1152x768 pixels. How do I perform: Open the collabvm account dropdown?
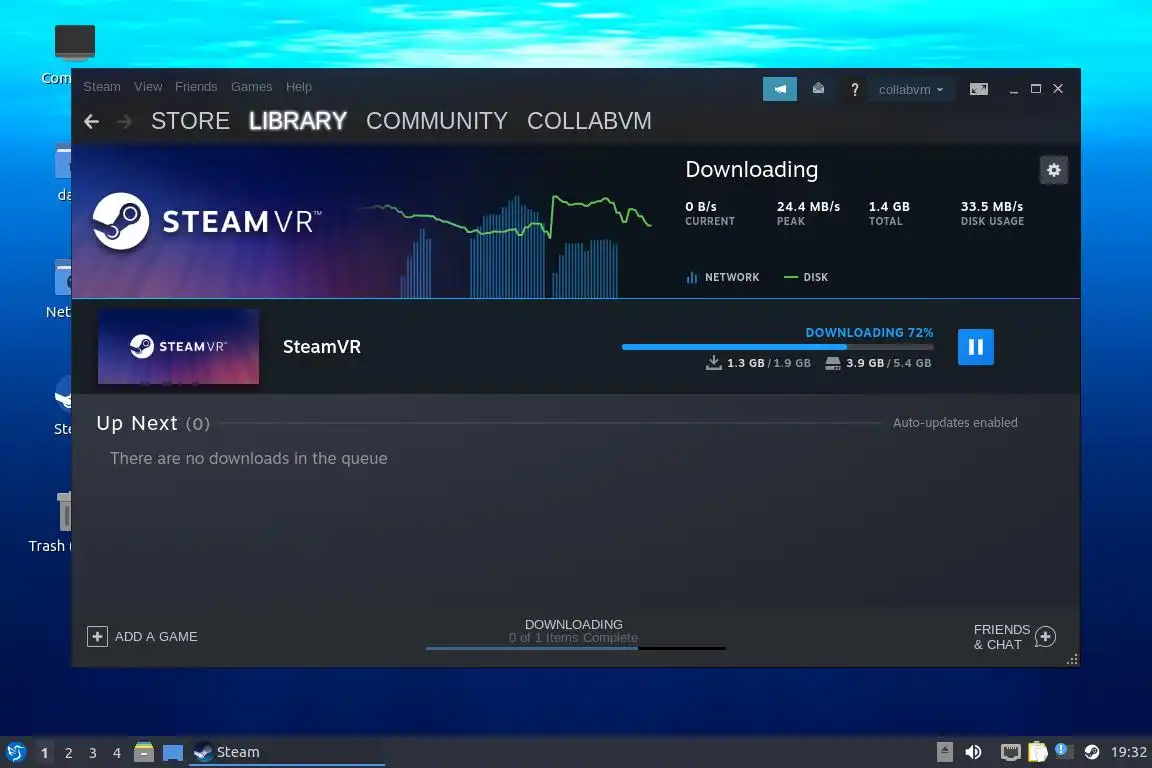(910, 89)
